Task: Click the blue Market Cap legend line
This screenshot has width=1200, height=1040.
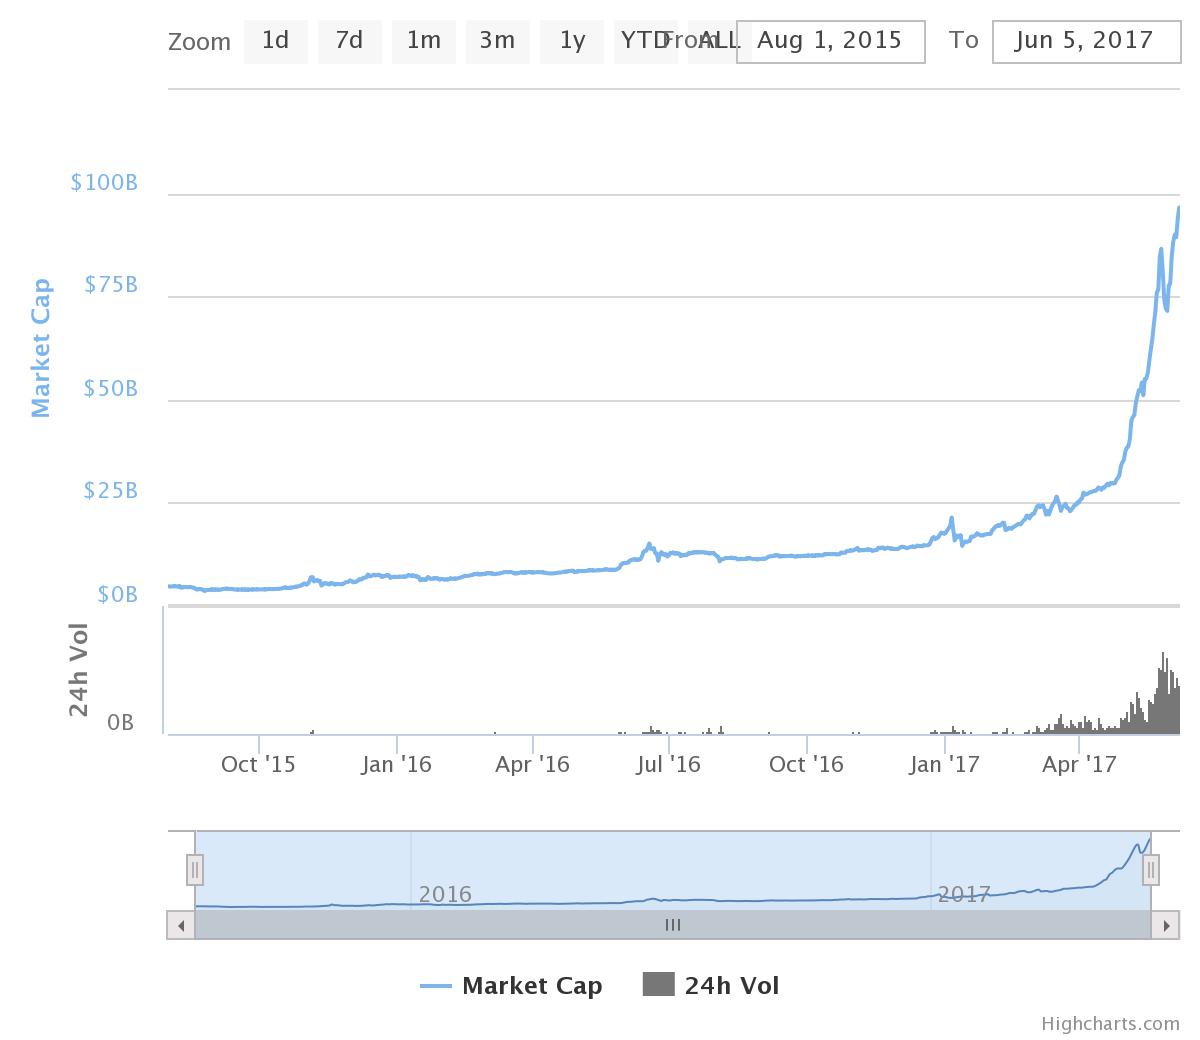Action: 436,987
